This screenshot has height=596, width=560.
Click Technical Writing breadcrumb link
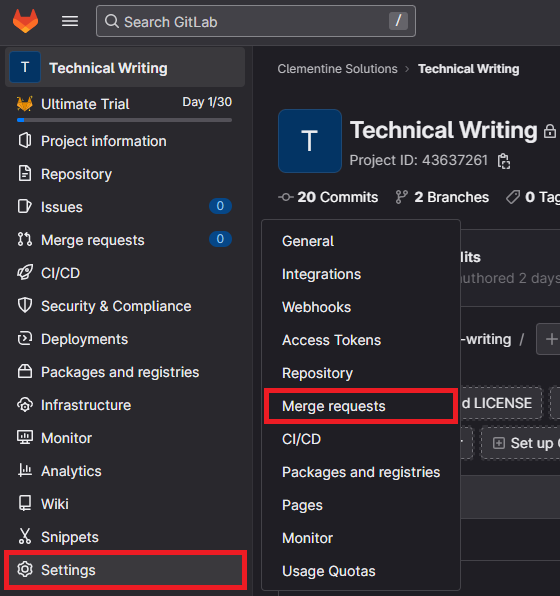pyautogui.click(x=468, y=69)
